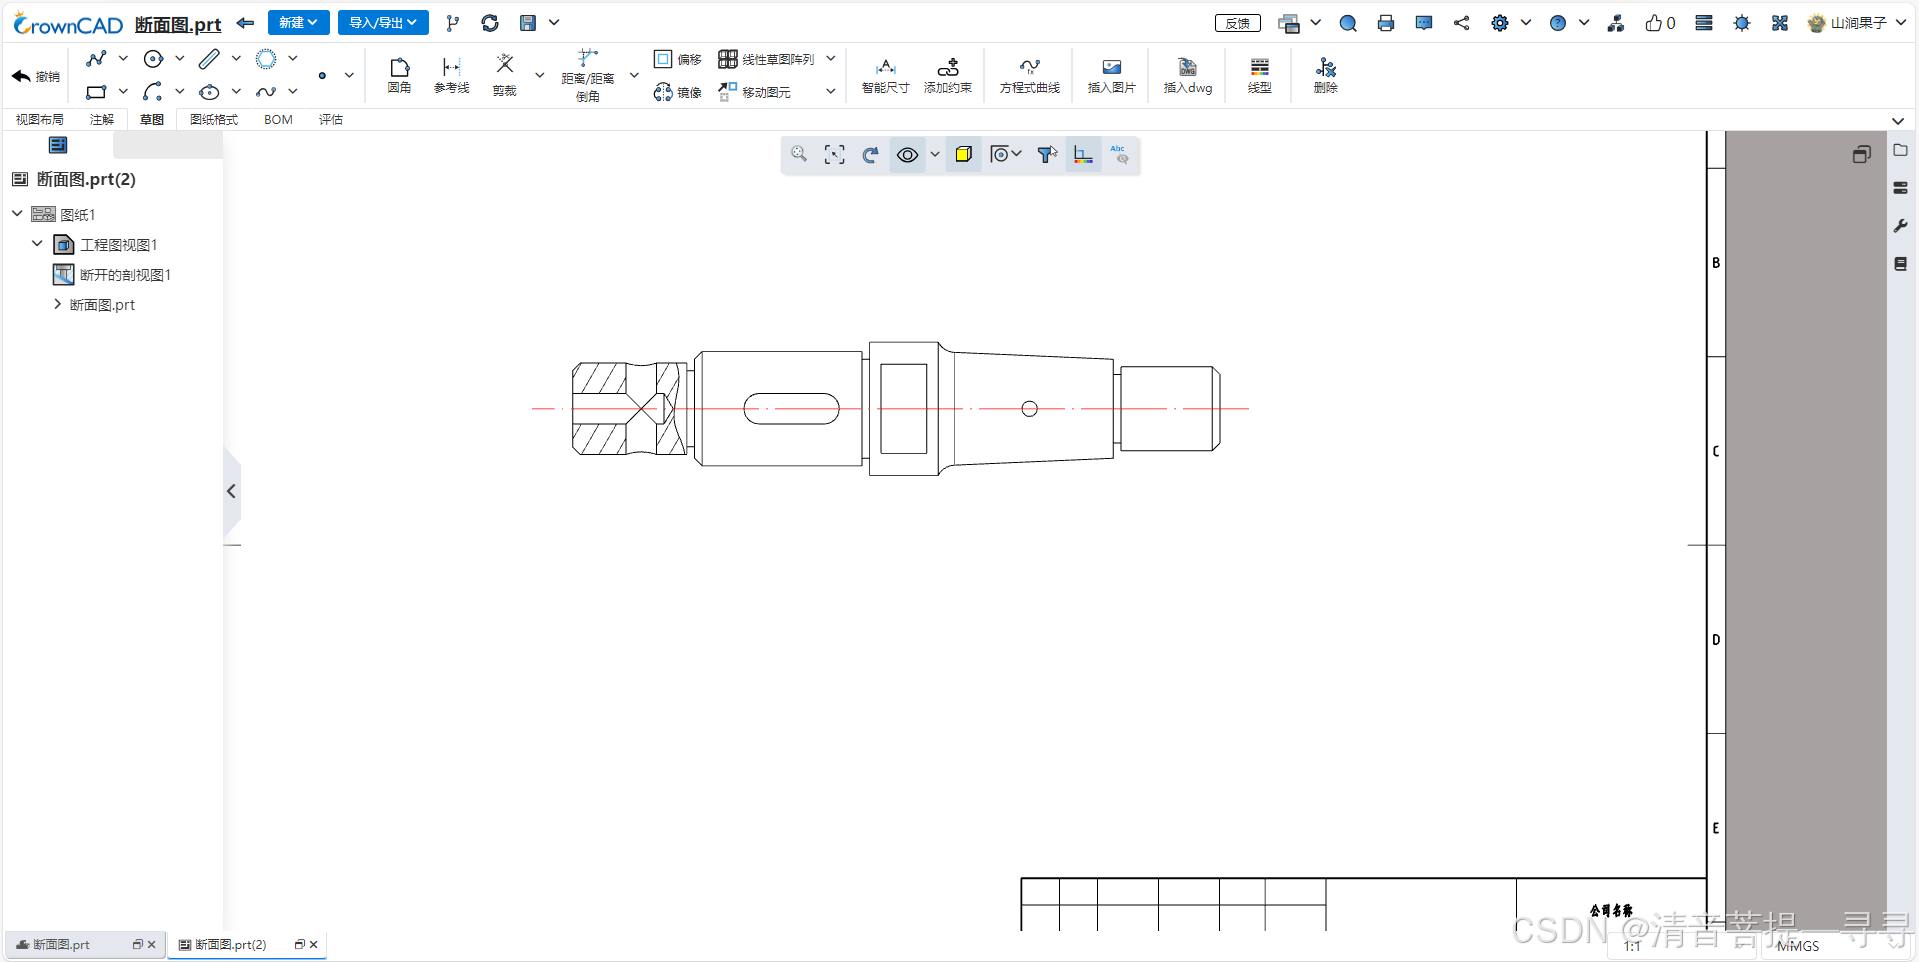Select the polyline sketch tool

pyautogui.click(x=96, y=59)
